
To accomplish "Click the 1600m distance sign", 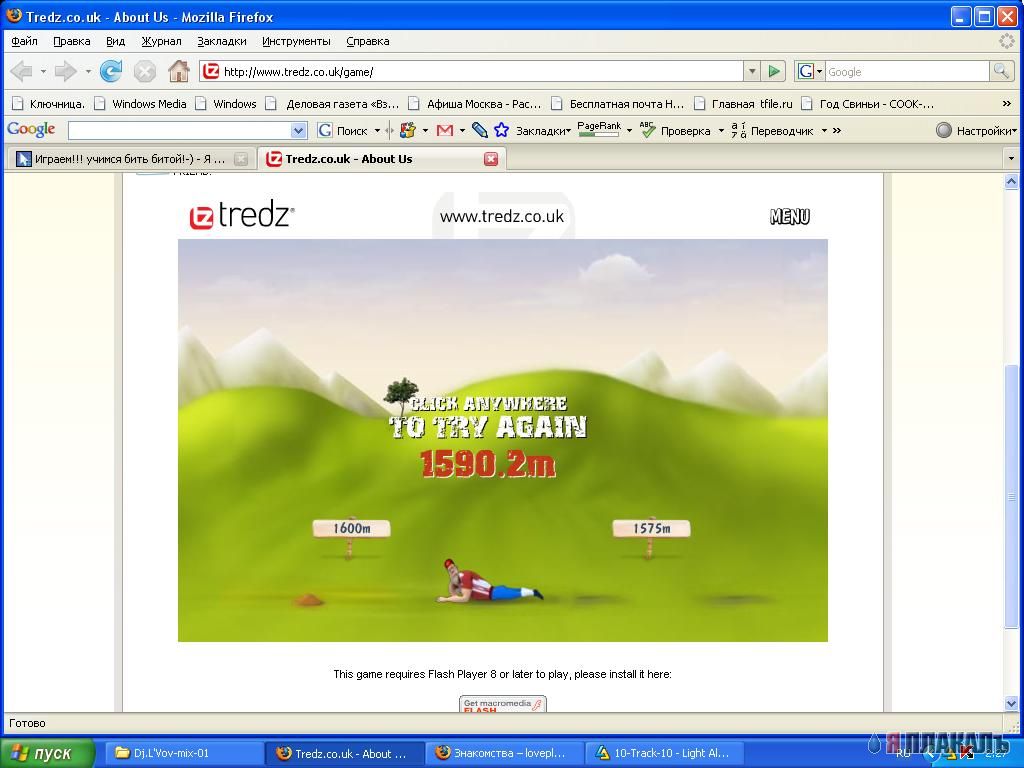I will (351, 528).
